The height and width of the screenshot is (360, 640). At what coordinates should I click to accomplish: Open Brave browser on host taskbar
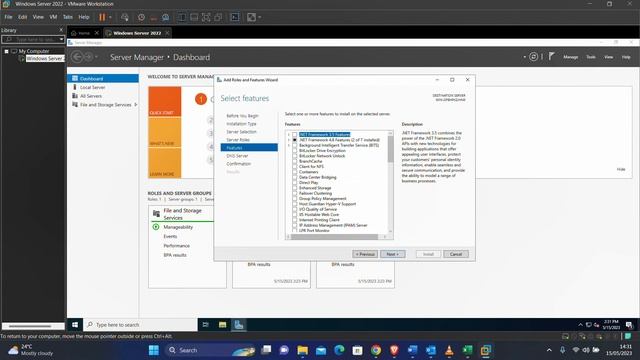(394, 350)
